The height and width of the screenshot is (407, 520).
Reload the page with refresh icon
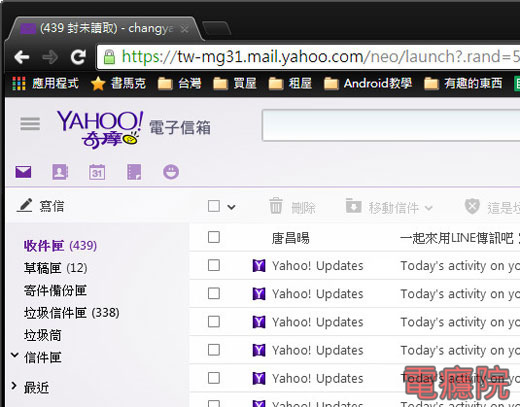point(78,57)
